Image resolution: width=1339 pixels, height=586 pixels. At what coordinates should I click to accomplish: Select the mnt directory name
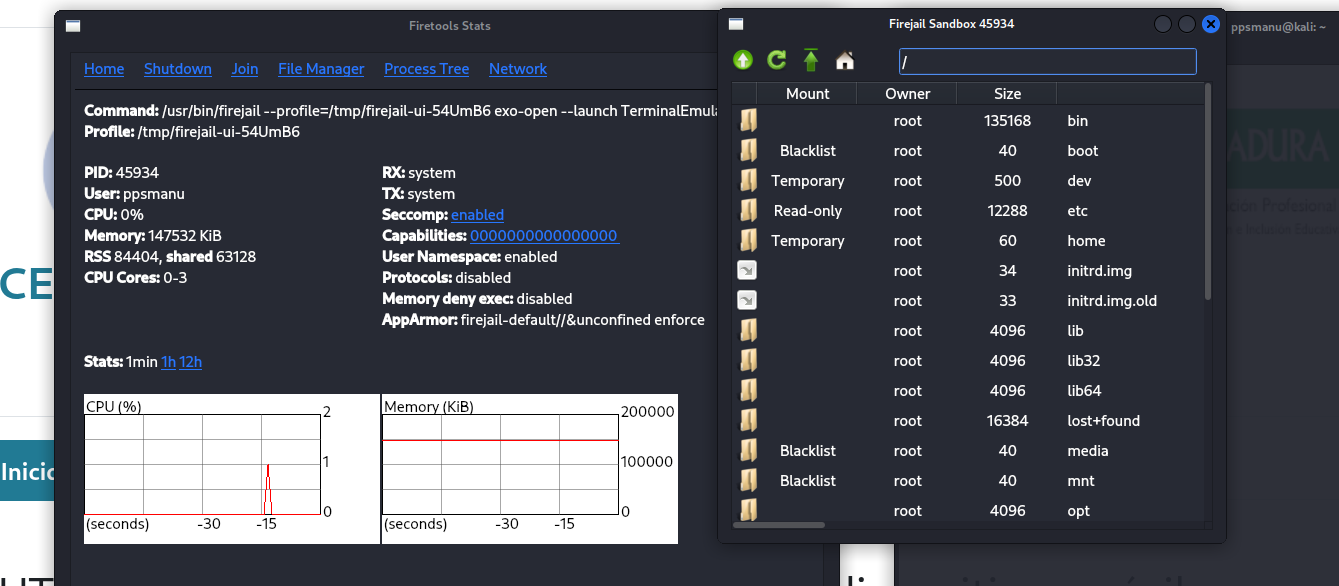(1079, 481)
